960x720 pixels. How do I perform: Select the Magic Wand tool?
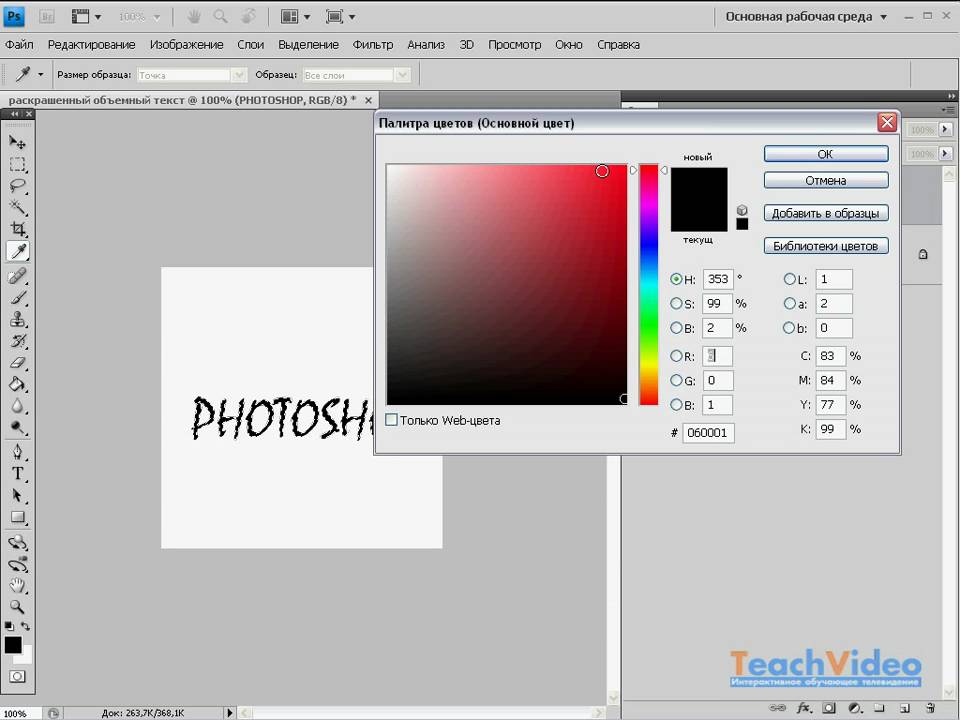coord(17,208)
